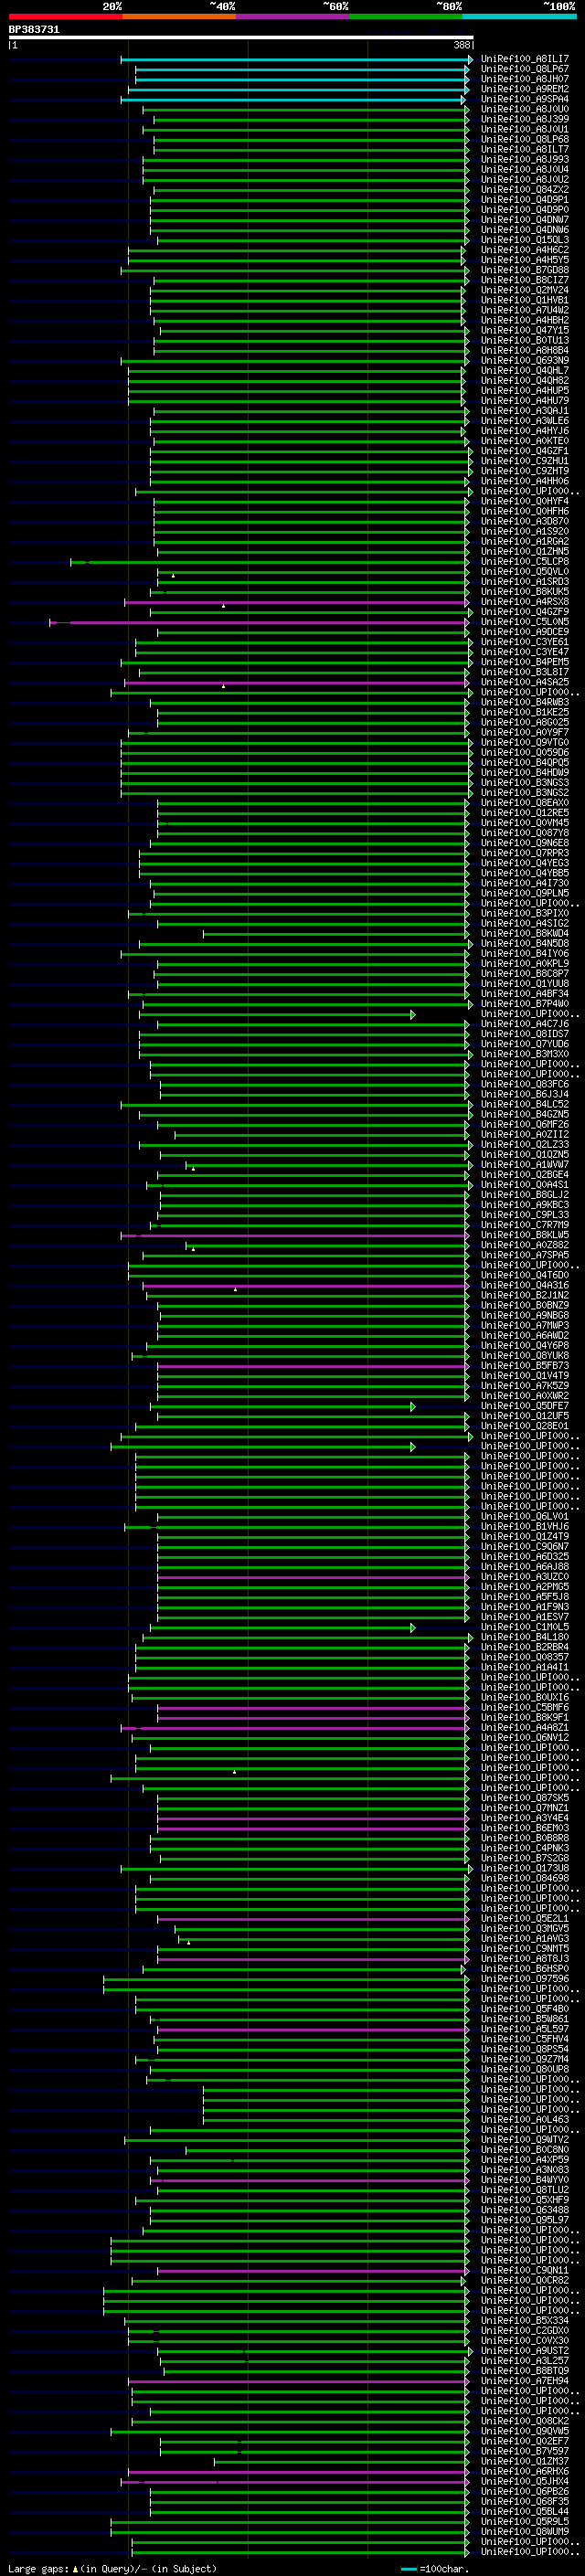
Task: Select hit UniRef100_C9QN11
Action: (525, 2271)
